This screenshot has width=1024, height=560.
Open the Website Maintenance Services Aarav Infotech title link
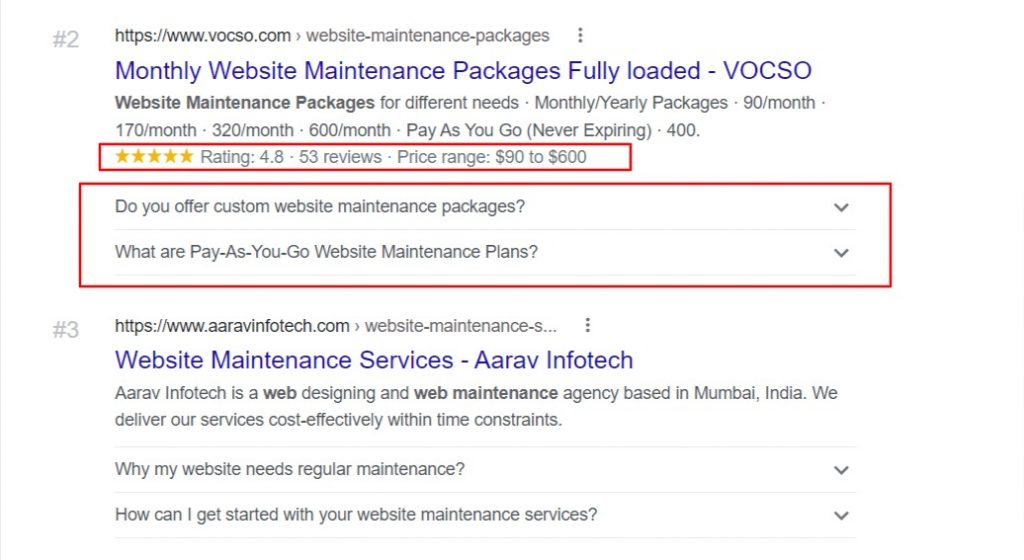374,360
